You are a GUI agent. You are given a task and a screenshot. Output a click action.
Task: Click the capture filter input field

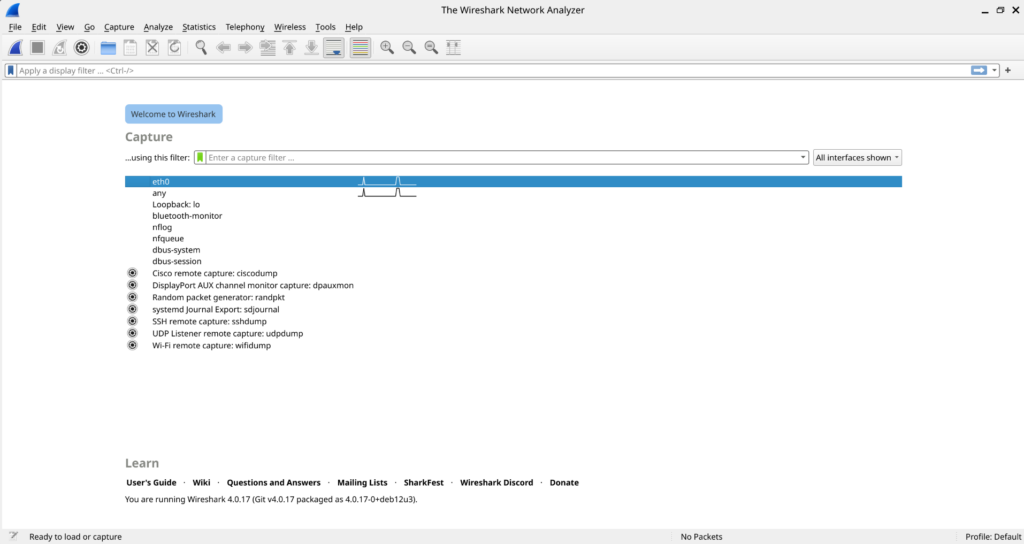click(502, 157)
